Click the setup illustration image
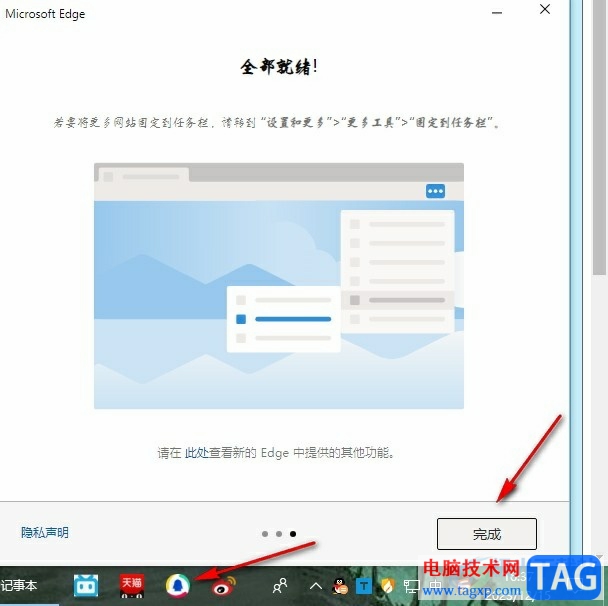This screenshot has width=608, height=606. point(279,286)
